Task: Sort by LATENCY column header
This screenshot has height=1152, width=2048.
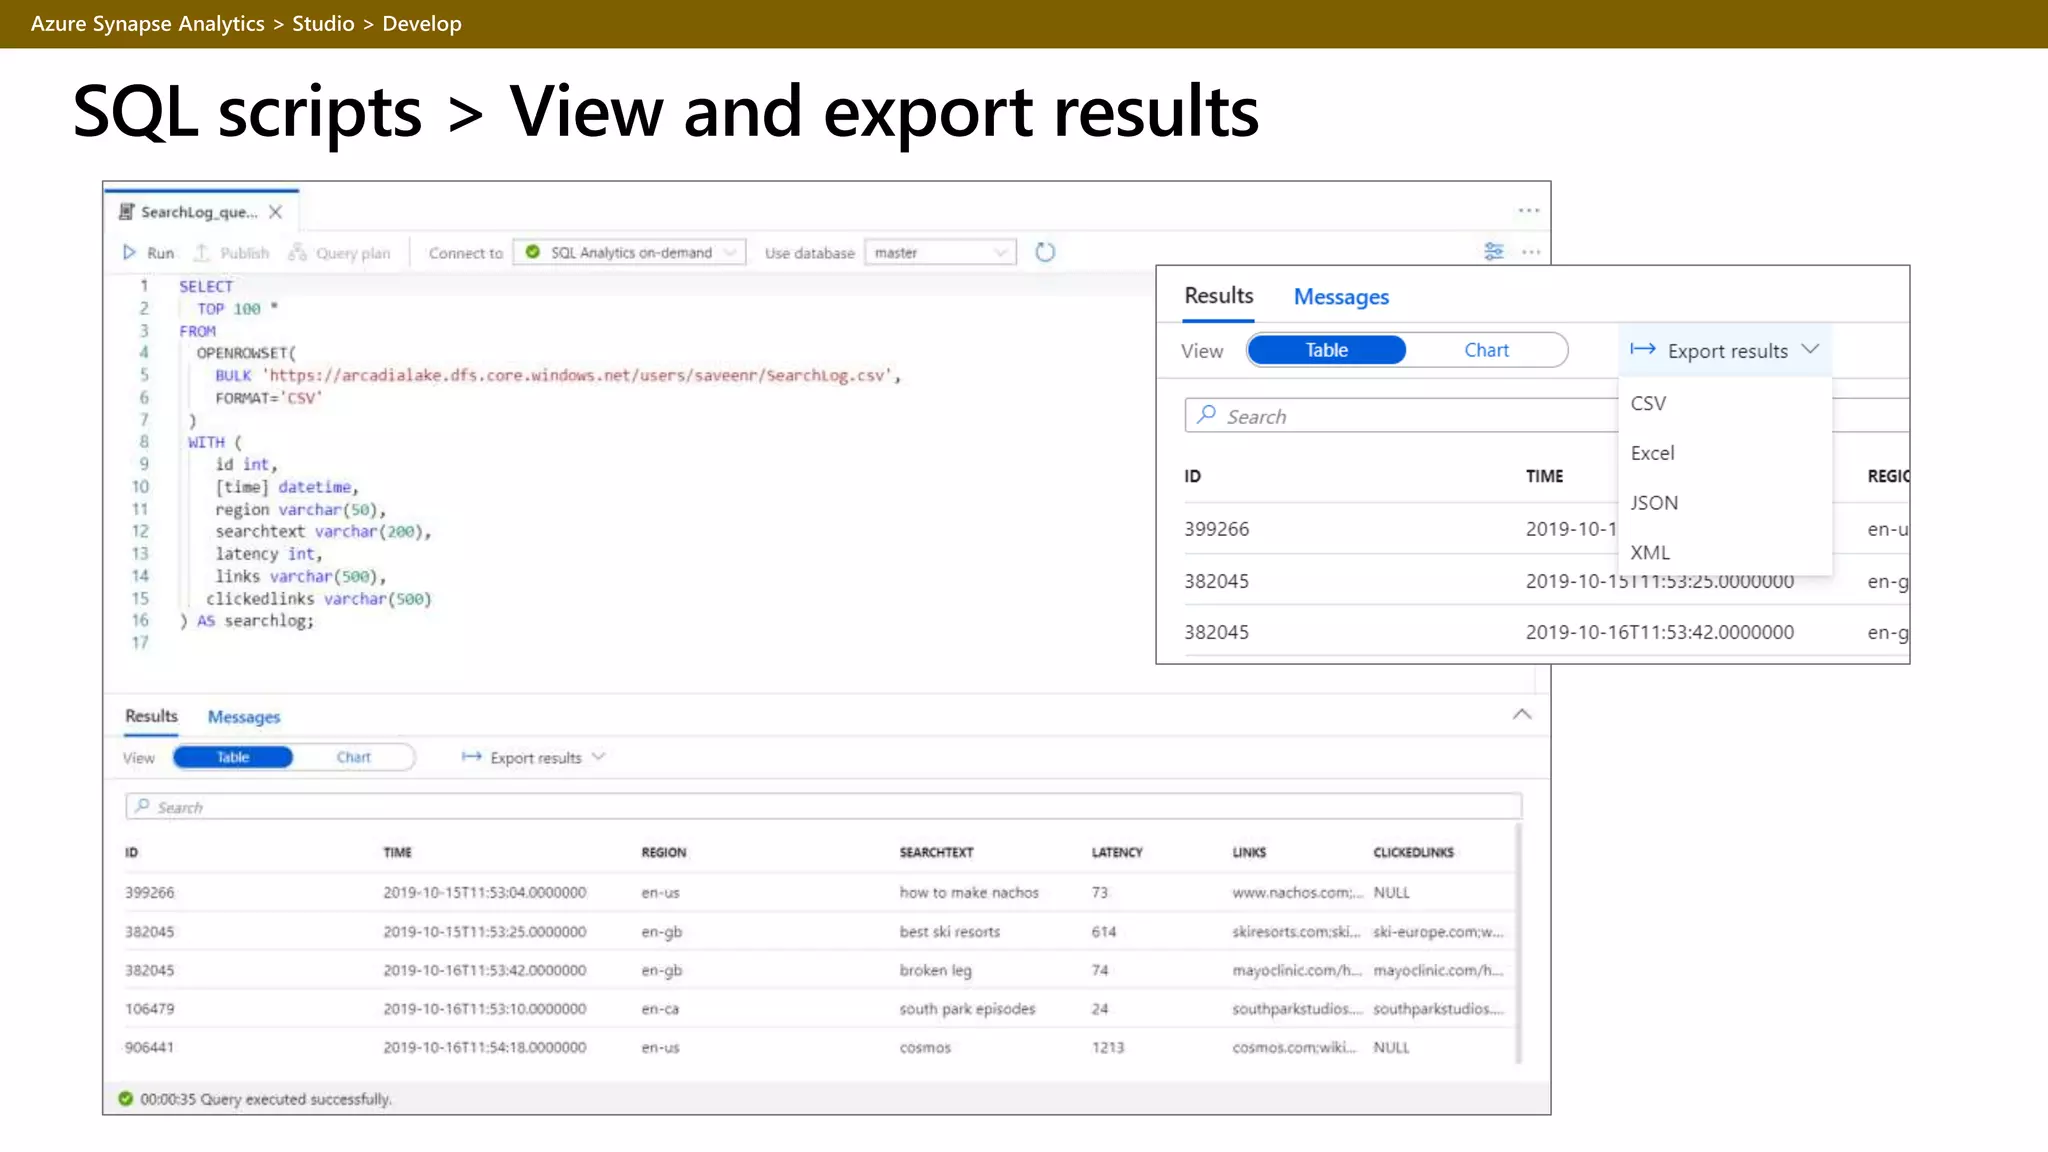Action: point(1117,852)
